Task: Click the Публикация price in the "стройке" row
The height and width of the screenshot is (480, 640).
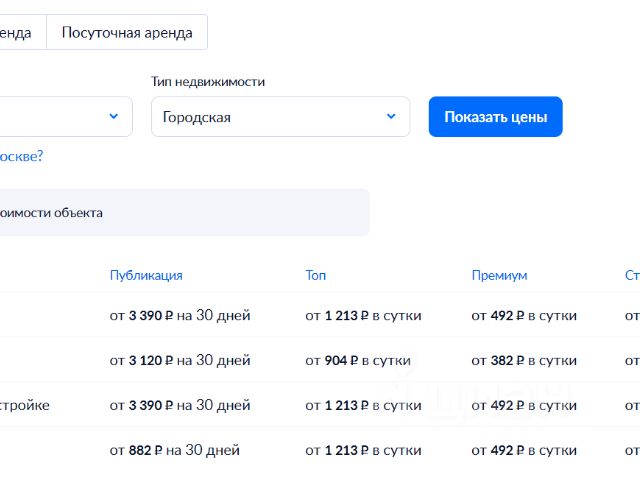Action: click(180, 405)
